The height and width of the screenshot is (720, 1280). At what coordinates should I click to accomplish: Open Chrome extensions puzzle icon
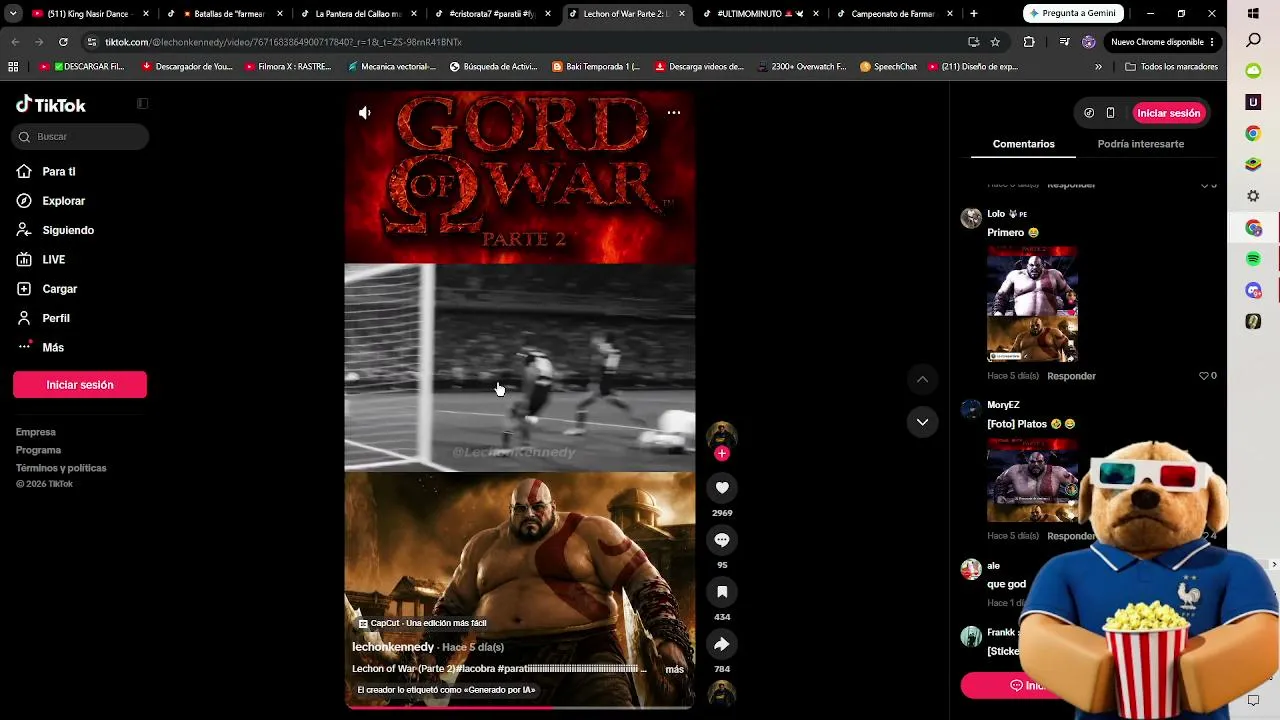coord(1029,42)
